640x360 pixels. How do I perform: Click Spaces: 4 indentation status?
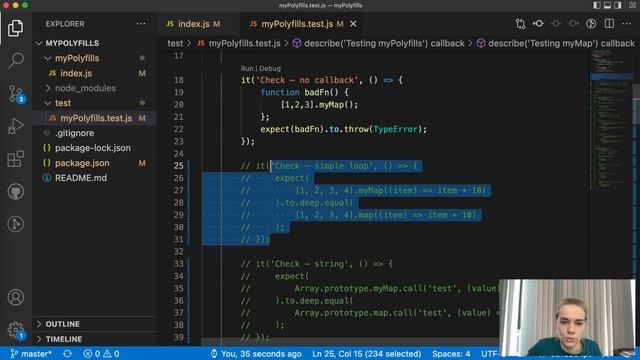(451, 353)
